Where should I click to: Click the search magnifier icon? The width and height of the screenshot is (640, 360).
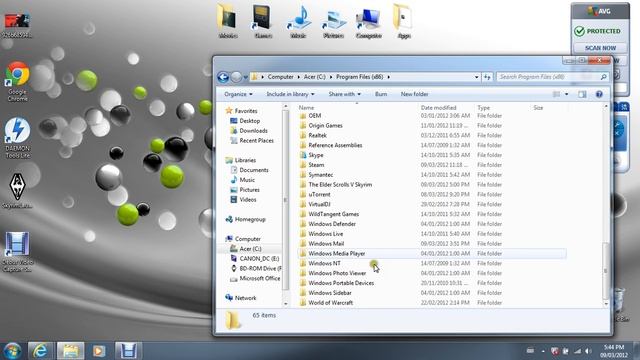pos(604,77)
